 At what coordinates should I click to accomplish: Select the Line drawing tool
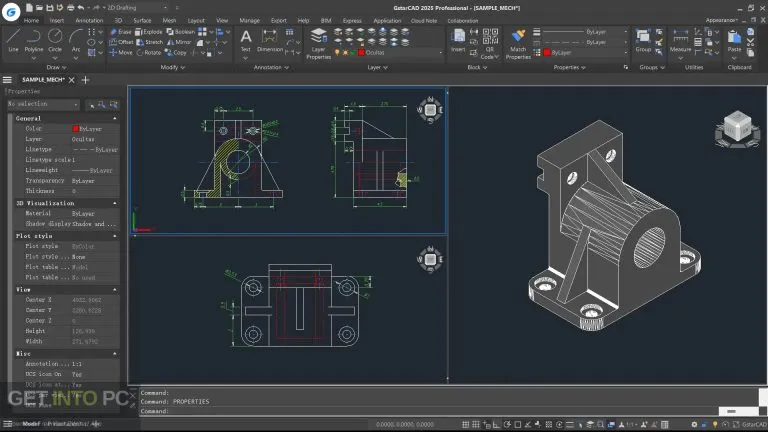pyautogui.click(x=13, y=40)
